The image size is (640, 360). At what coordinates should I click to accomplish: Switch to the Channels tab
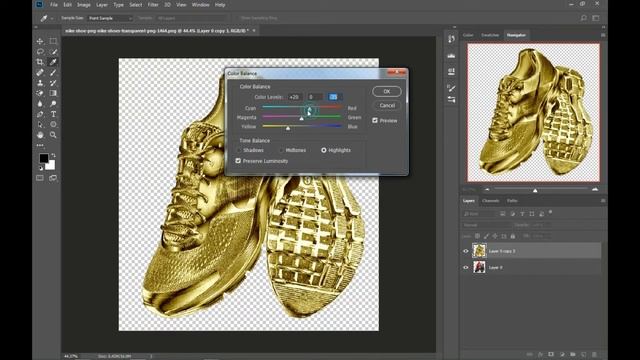(x=490, y=201)
